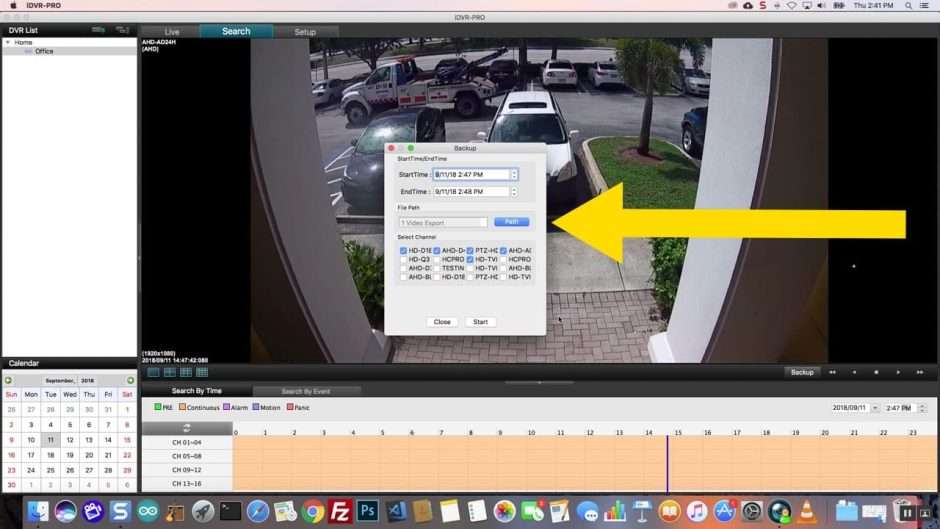Go to next month in Calendar

[x=130, y=380]
